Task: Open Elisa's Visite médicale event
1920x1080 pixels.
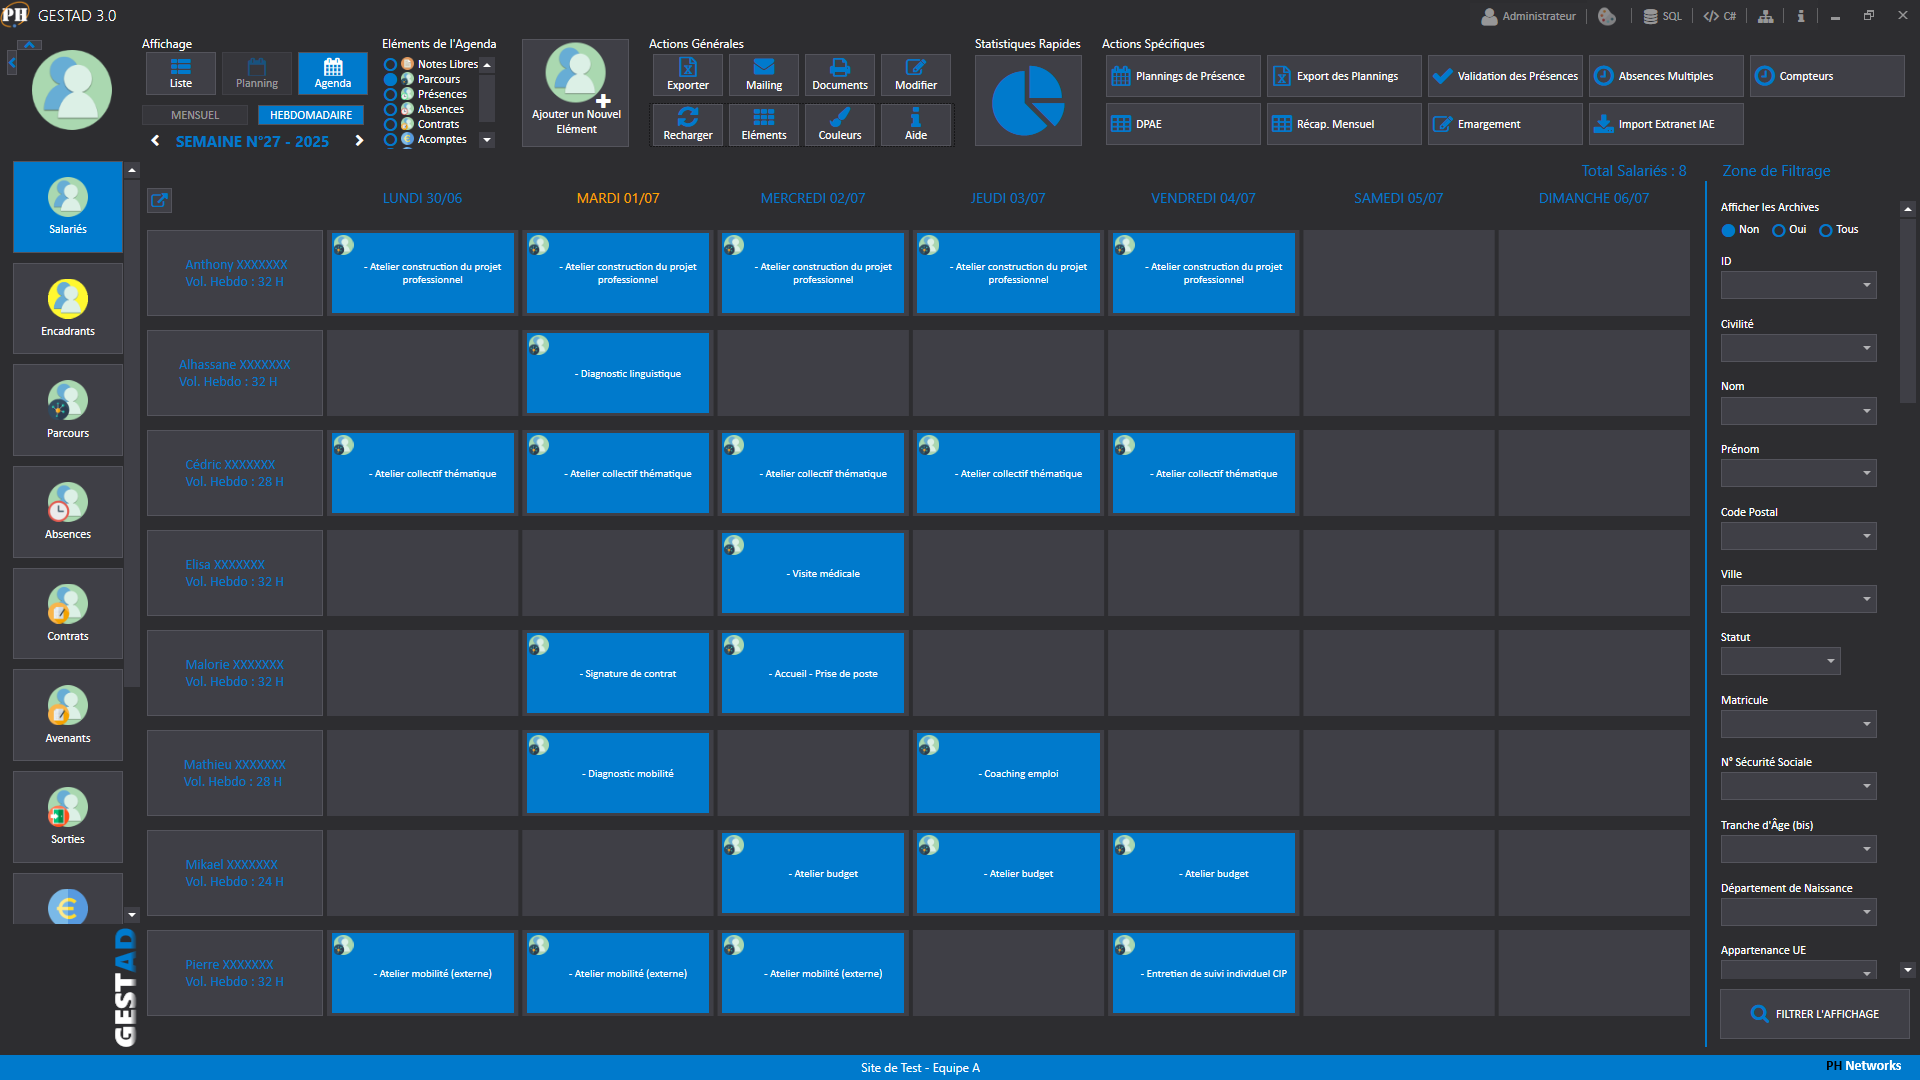Action: [x=813, y=573]
